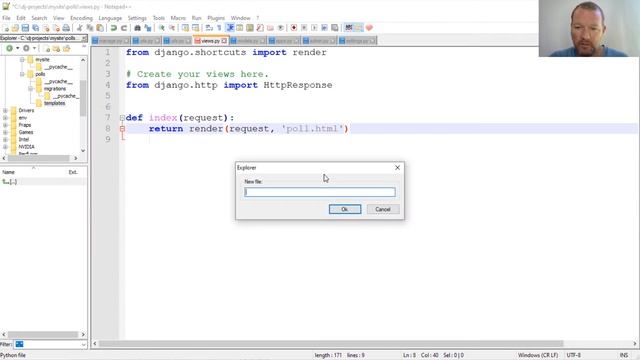Click the Zoom Out toolbar icon
This screenshot has width=640, height=360.
(x=172, y=28)
